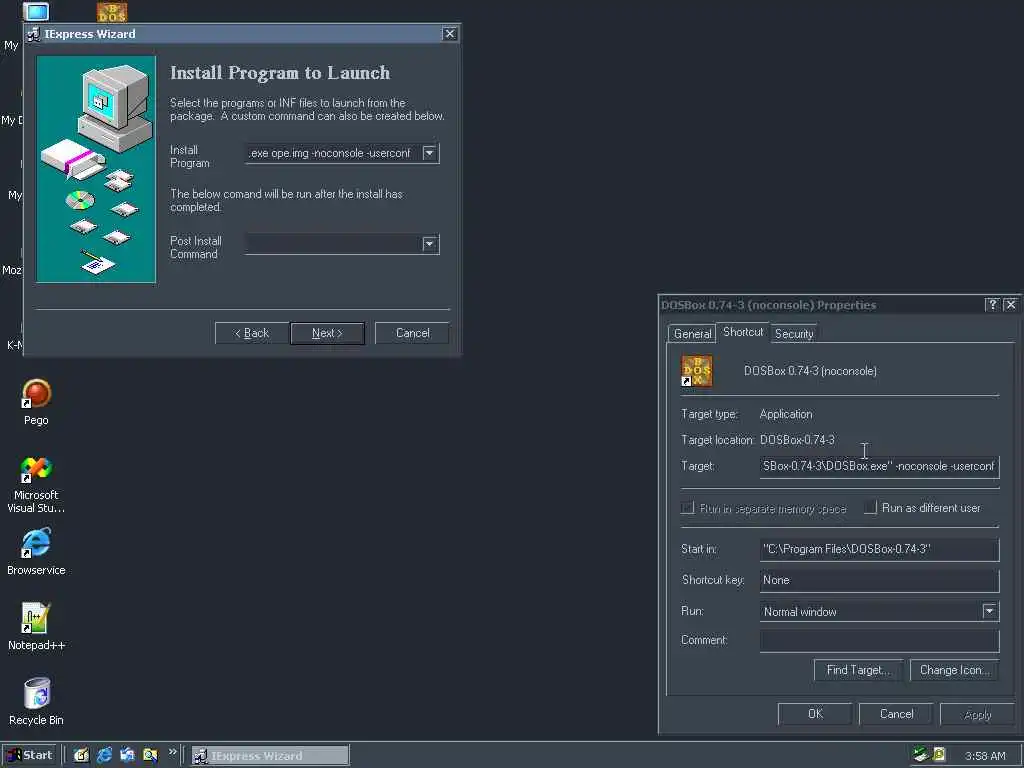
Task: Select the My Computer monitor icon on desktop
Action: click(x=36, y=11)
